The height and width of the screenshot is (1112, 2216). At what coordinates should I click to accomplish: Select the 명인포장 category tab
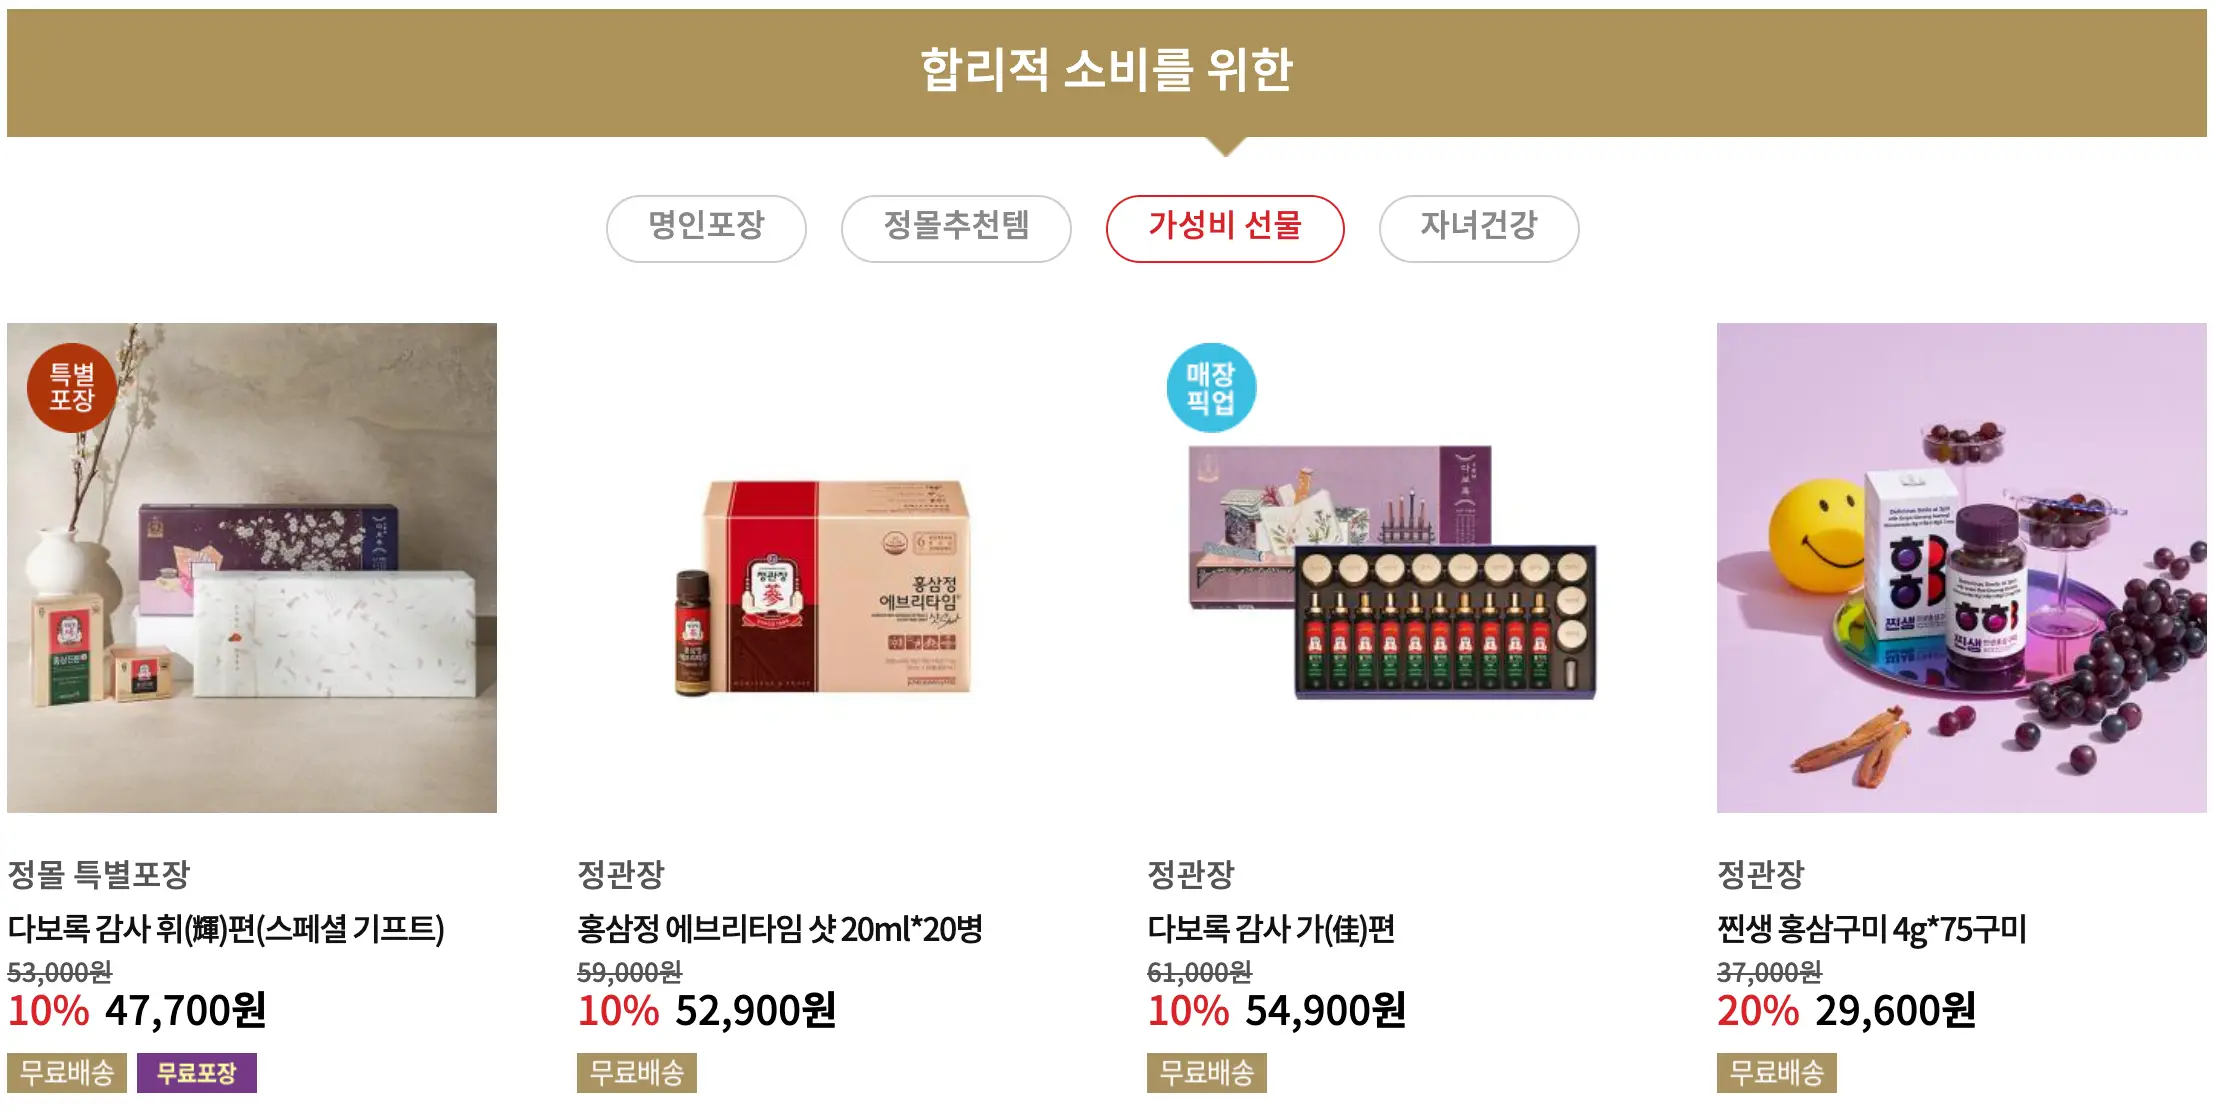pyautogui.click(x=706, y=228)
